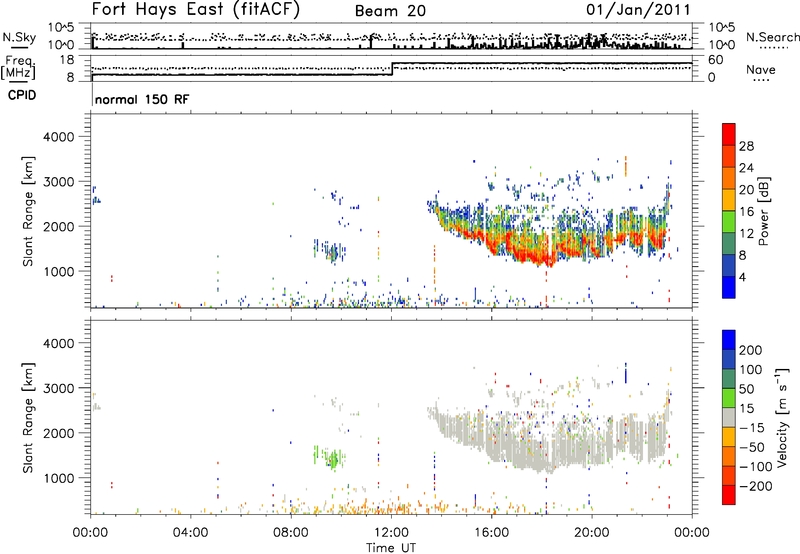Viewport: 800px width, 554px height.
Task: Click the 'Power [dB]' colorbar label
Action: (x=763, y=211)
